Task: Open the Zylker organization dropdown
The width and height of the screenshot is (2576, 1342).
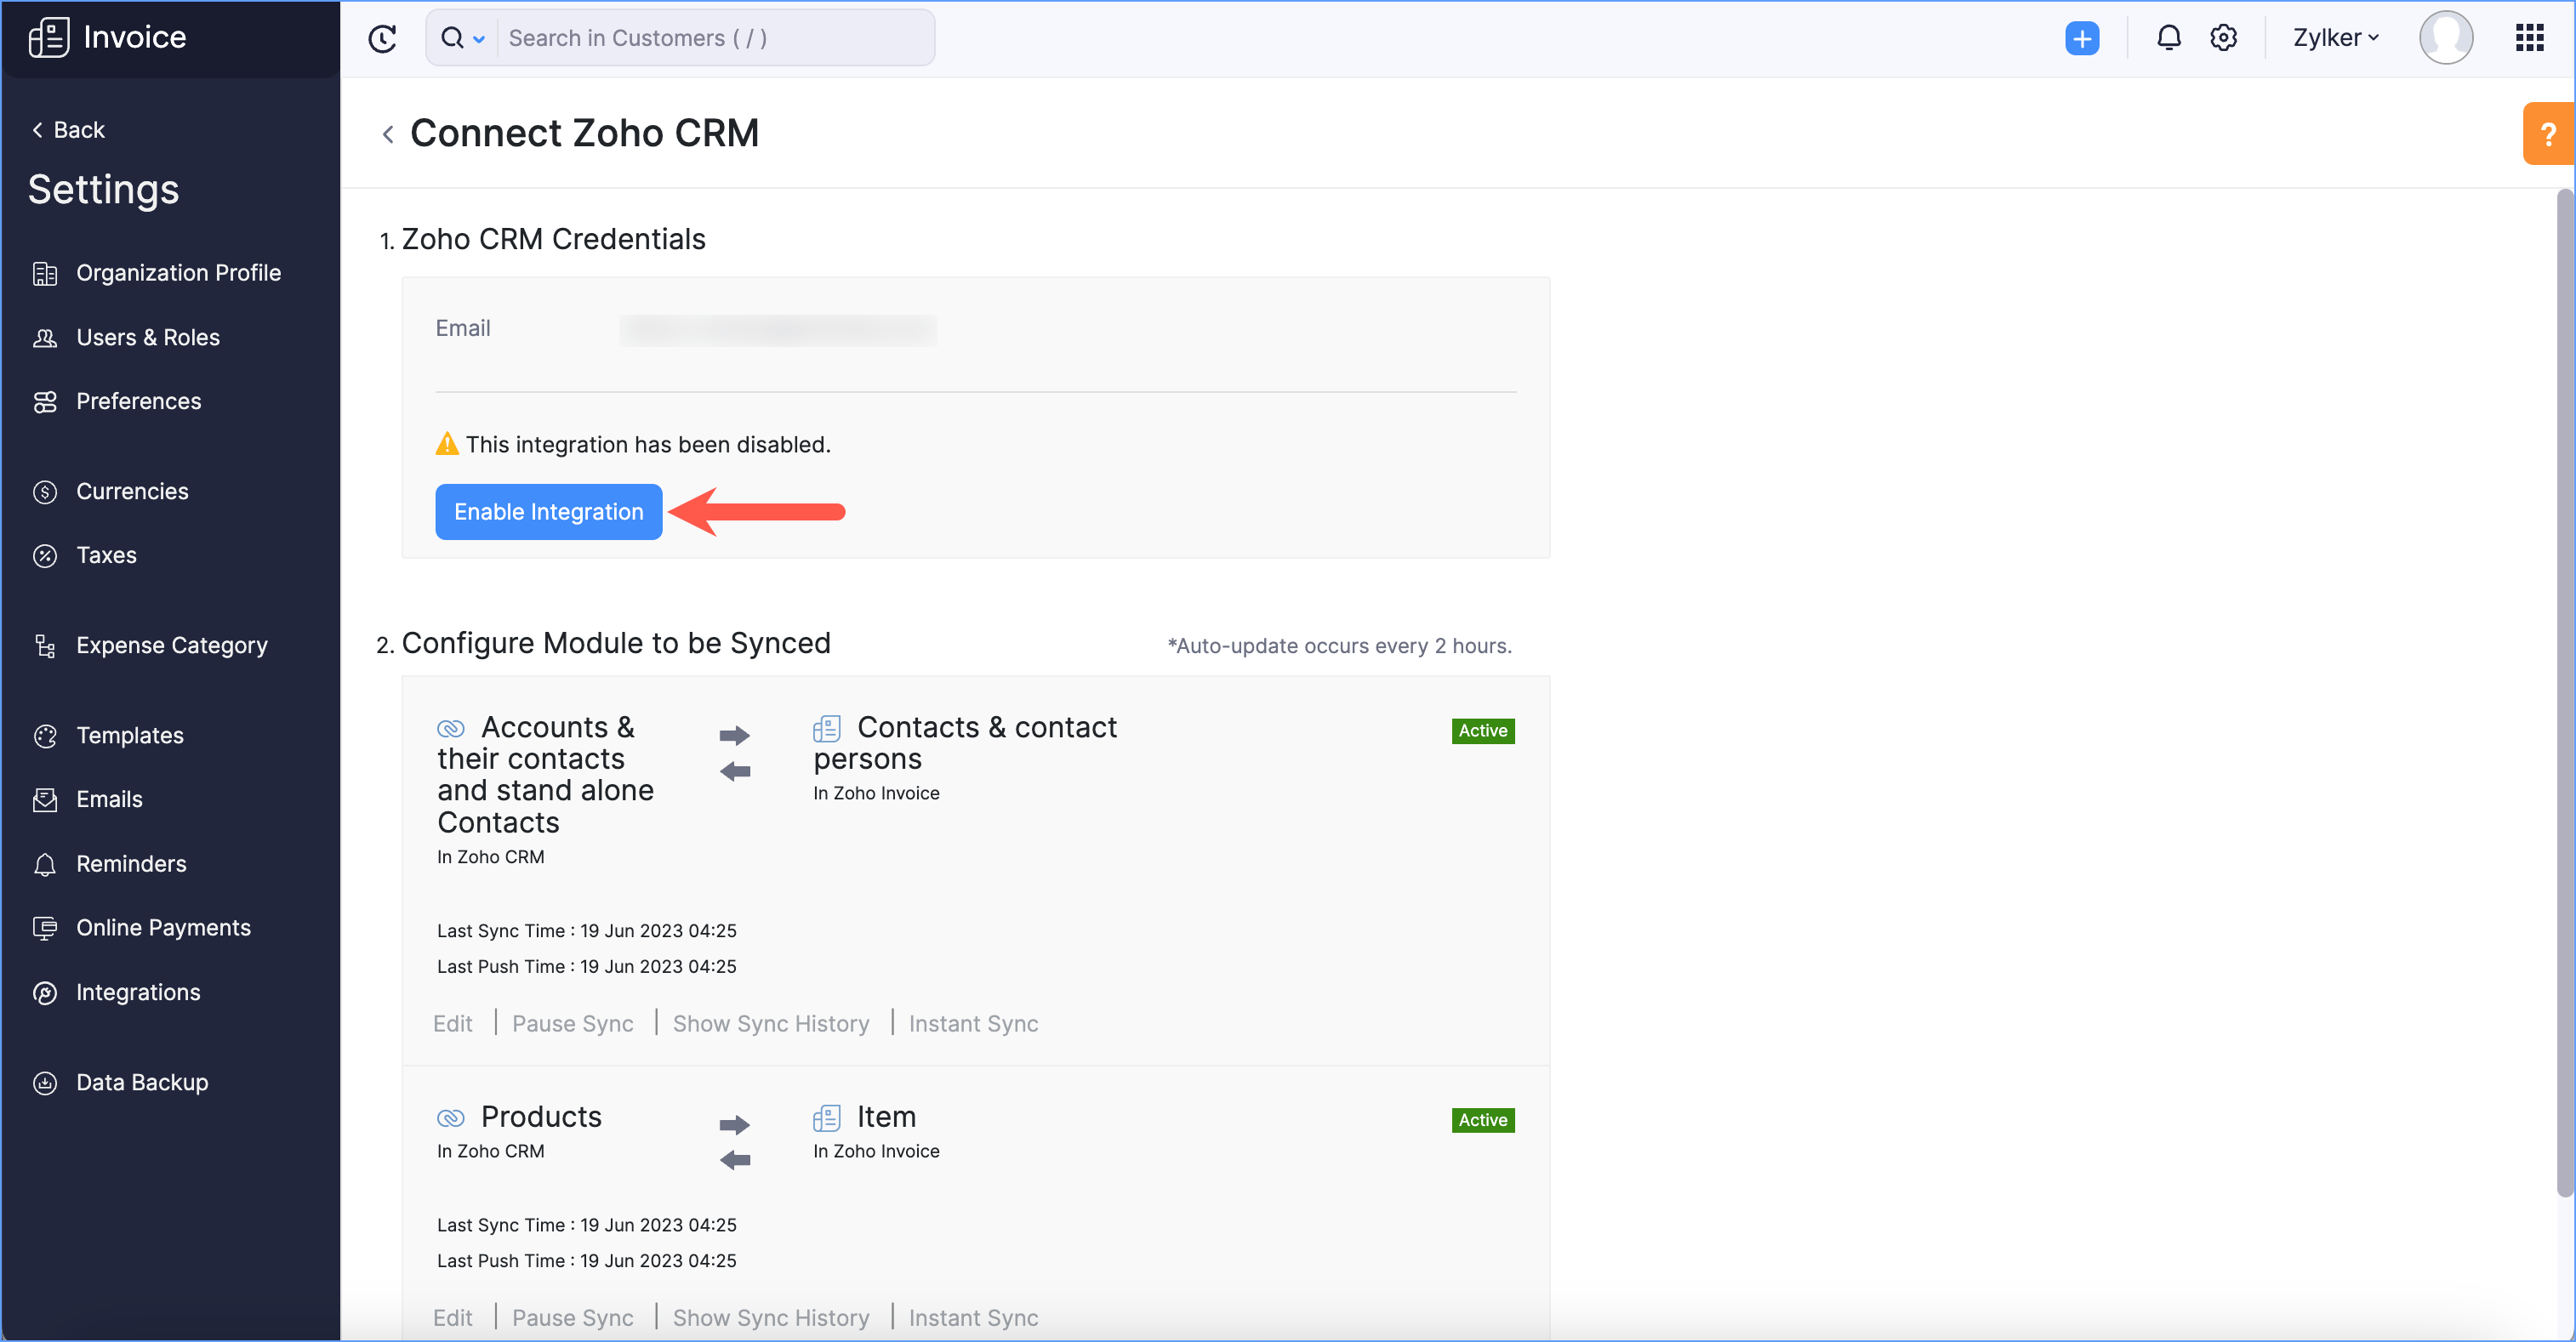Action: tap(2335, 38)
